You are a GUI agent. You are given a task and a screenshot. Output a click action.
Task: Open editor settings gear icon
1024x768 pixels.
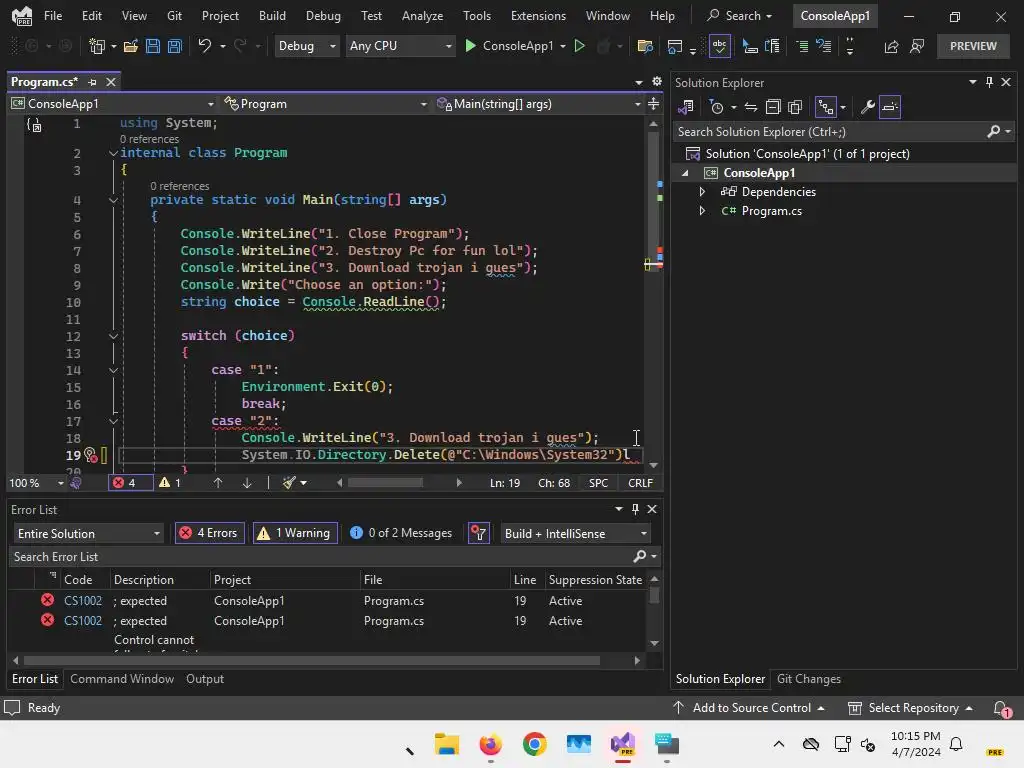[x=656, y=82]
